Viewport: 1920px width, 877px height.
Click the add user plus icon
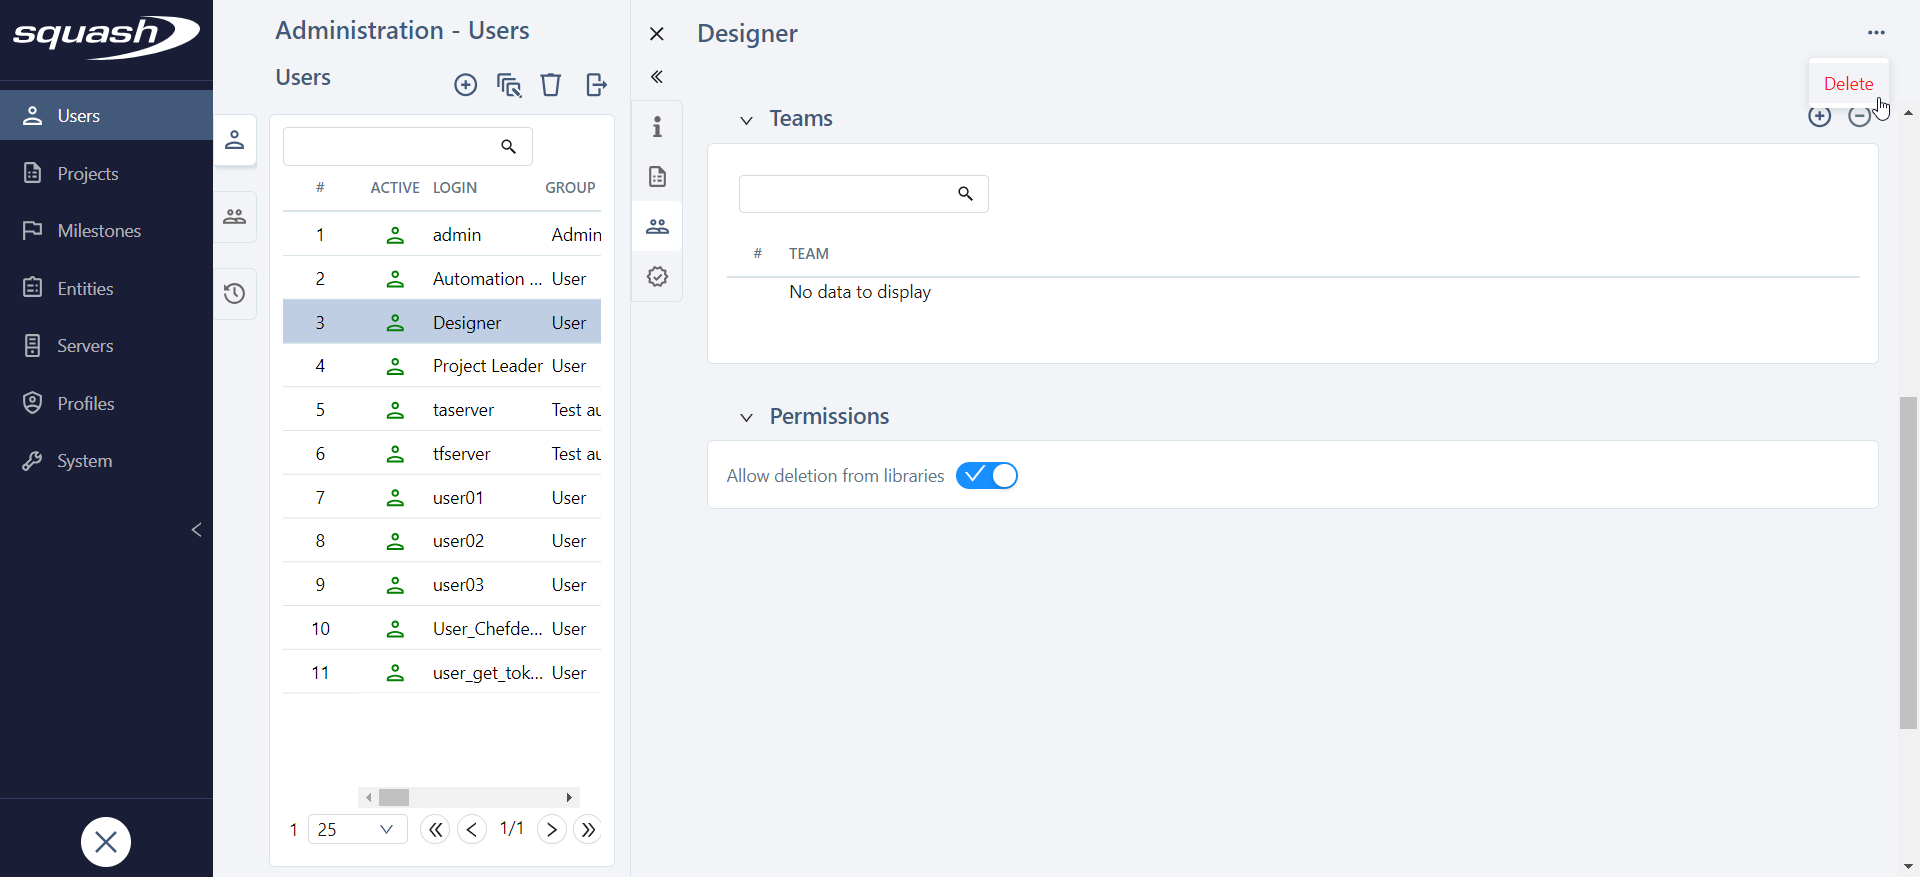click(465, 85)
